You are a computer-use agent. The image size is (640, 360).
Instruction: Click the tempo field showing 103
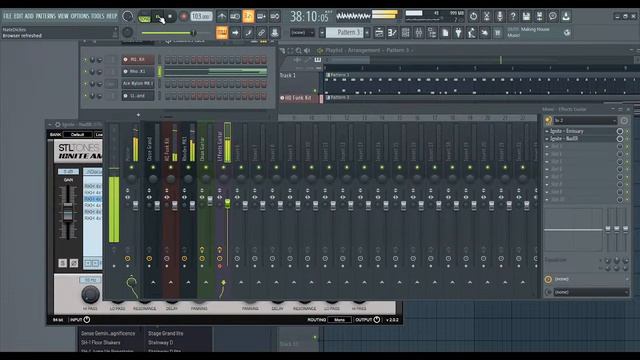tap(201, 16)
